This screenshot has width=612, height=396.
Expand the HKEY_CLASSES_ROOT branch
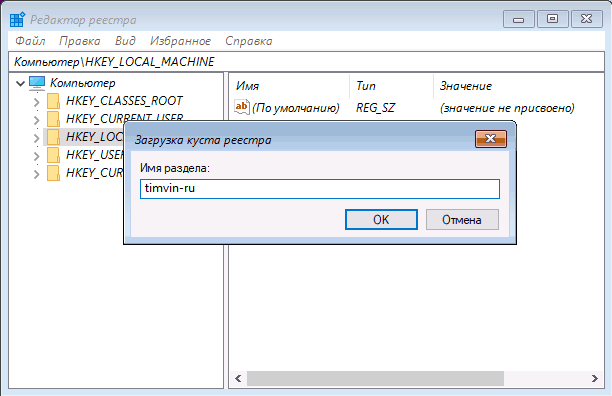click(36, 102)
